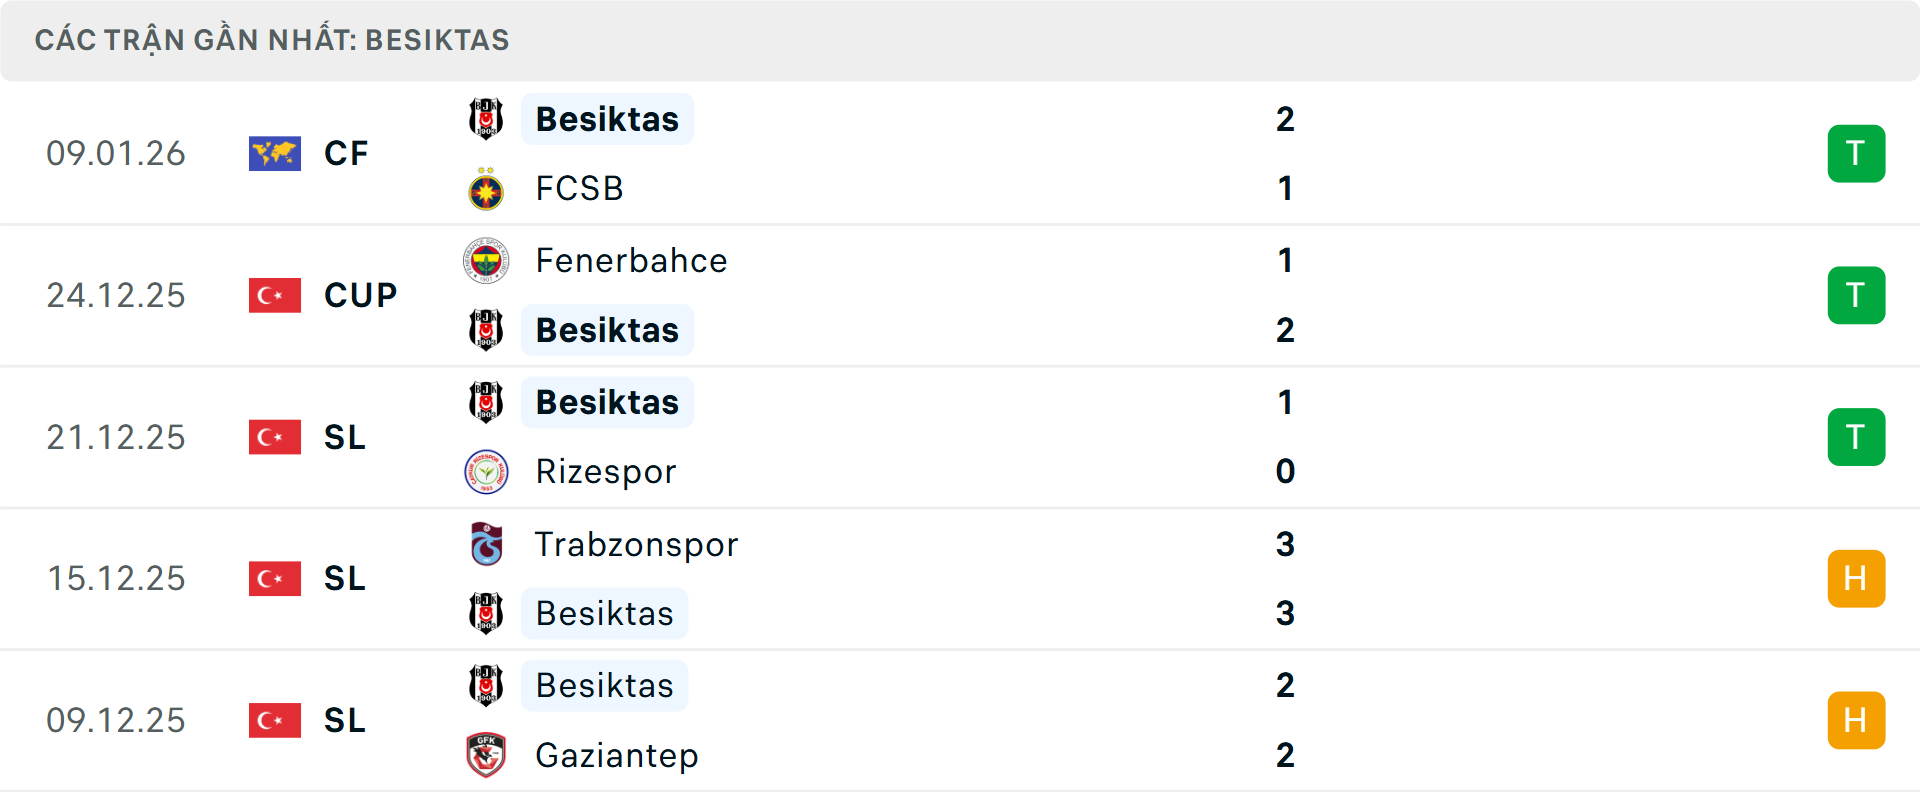Image resolution: width=1920 pixels, height=792 pixels.
Task: Open the Trabzonspor team name
Action: 636,544
